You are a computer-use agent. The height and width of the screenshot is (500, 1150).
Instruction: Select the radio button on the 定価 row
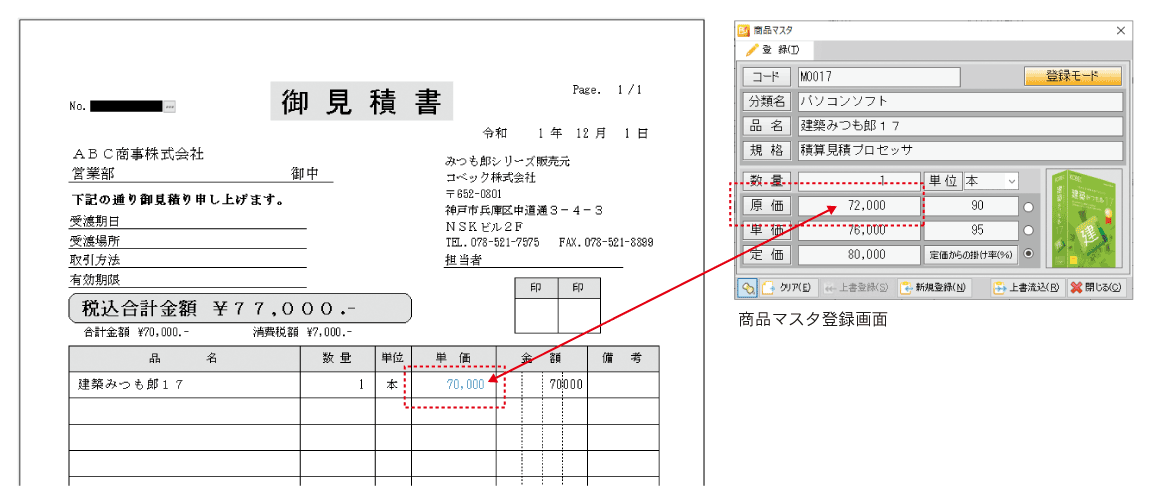click(x=1028, y=255)
